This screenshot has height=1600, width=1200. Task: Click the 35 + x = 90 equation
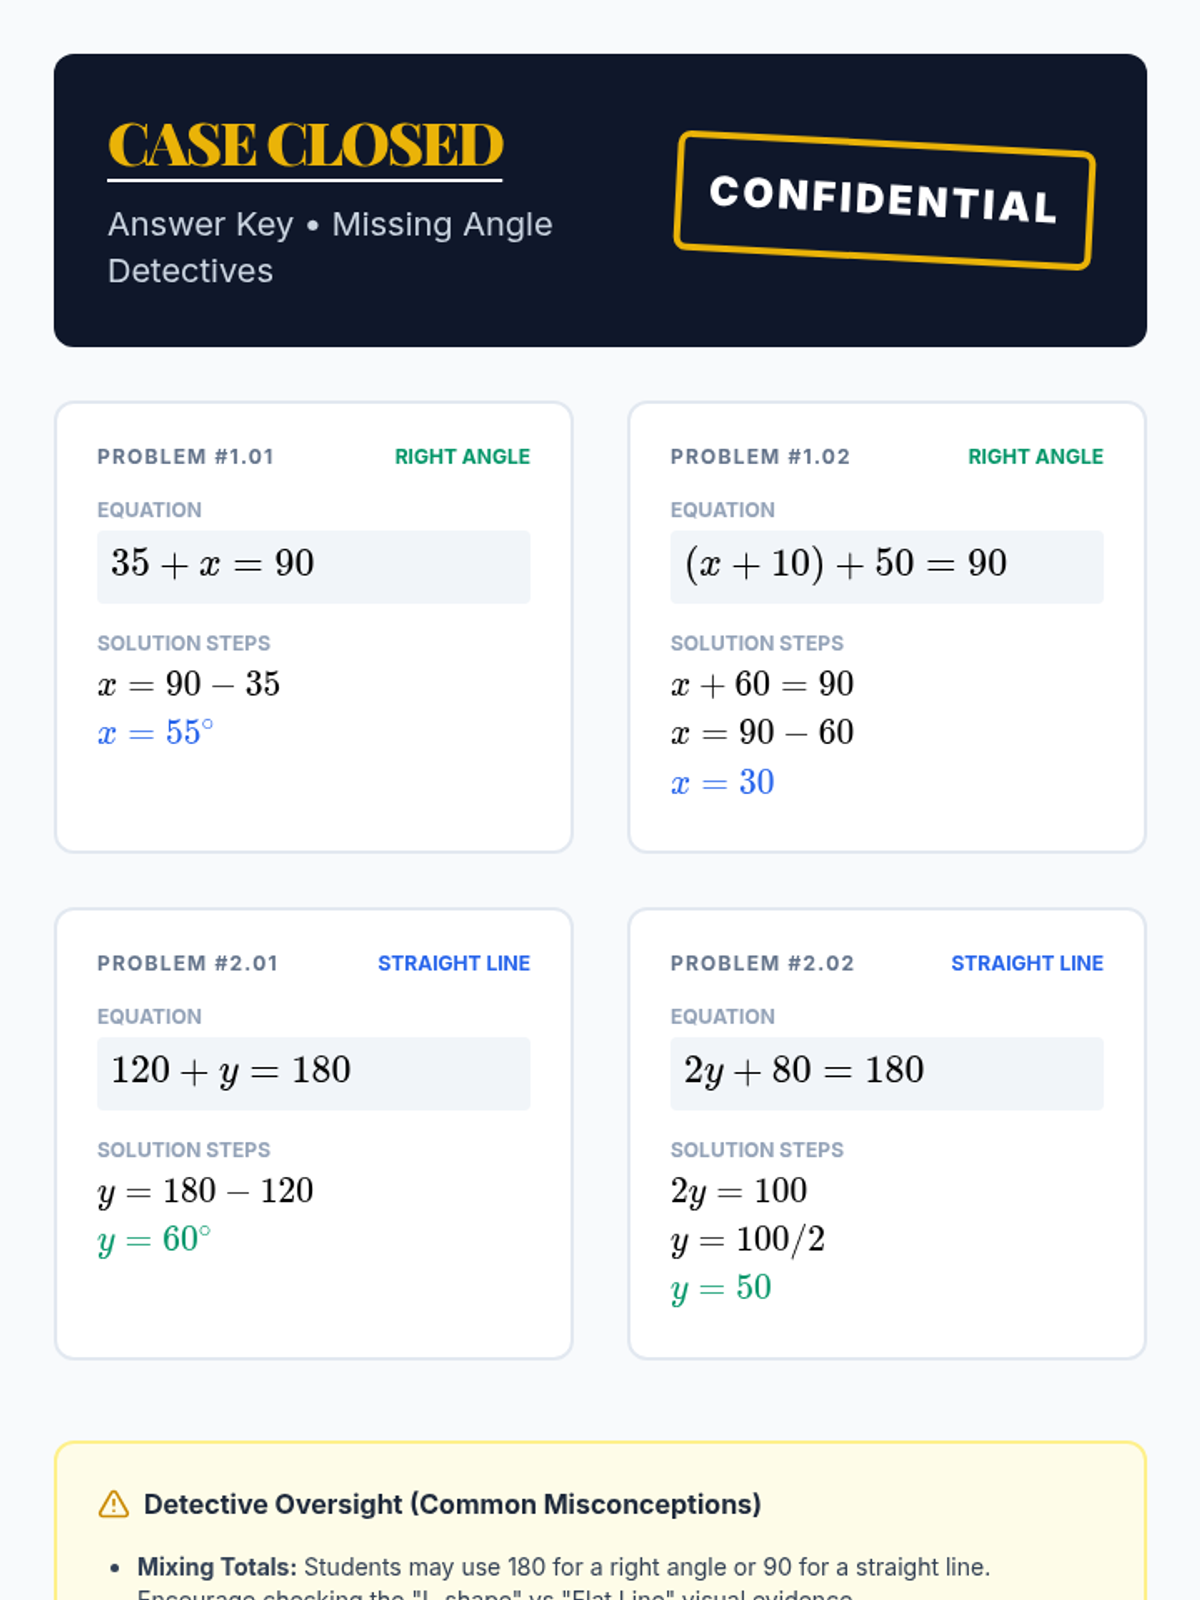pyautogui.click(x=213, y=565)
